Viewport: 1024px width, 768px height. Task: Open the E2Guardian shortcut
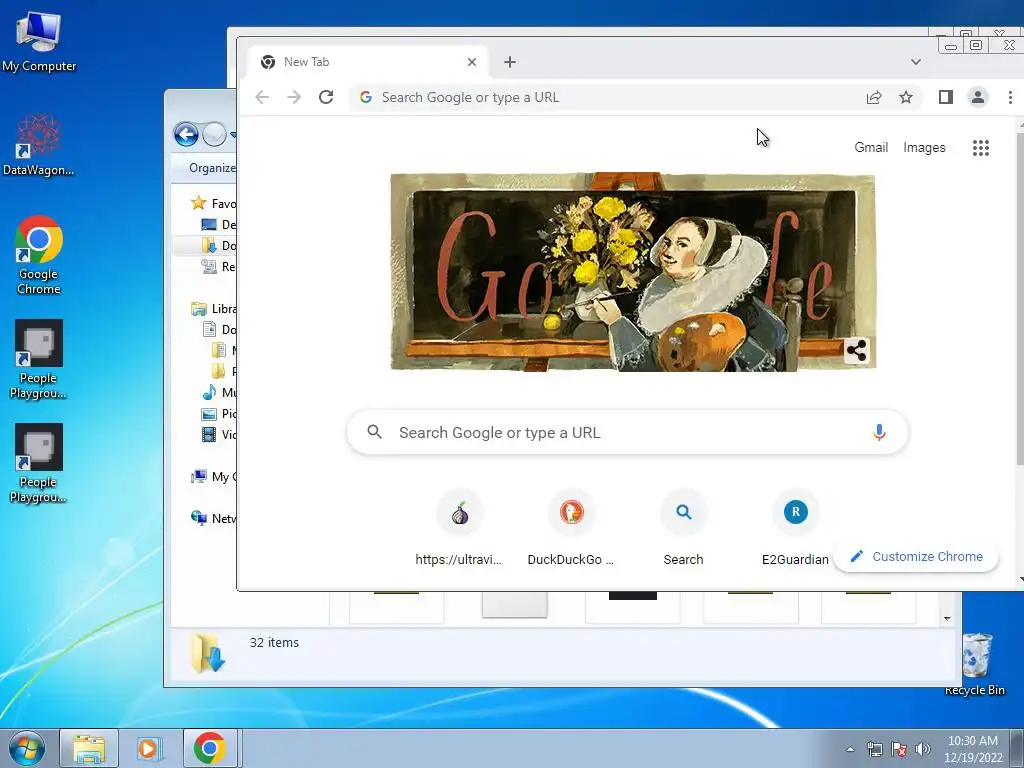(x=795, y=528)
